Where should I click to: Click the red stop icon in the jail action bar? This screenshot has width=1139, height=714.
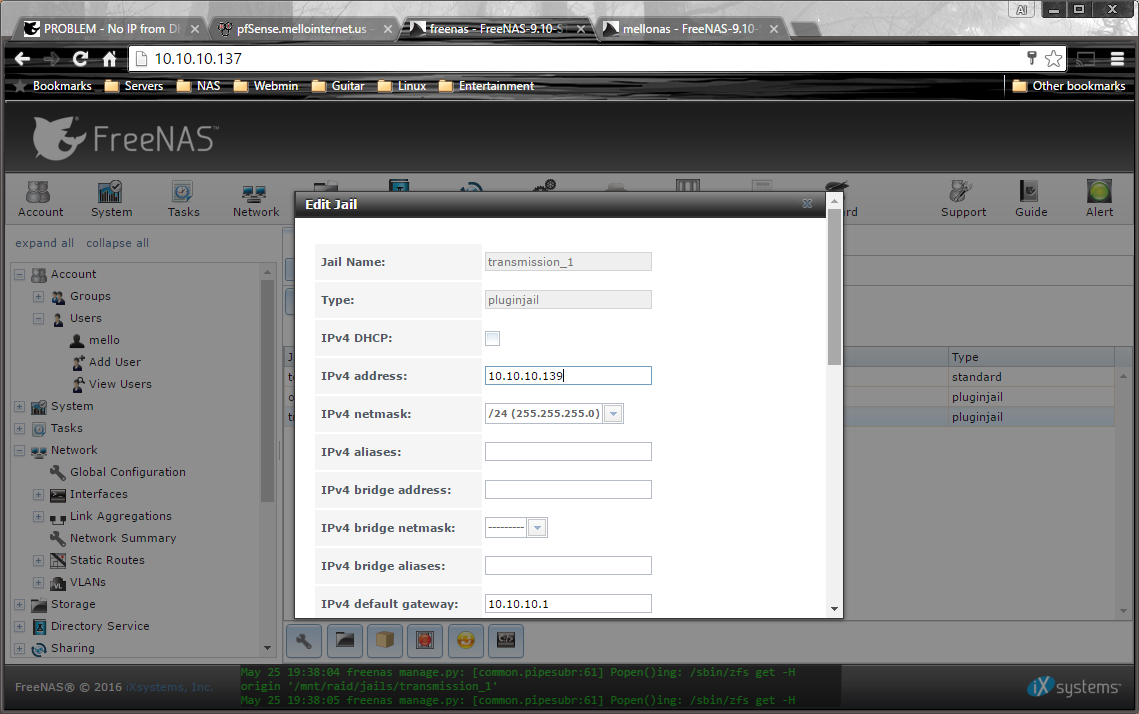pos(425,640)
